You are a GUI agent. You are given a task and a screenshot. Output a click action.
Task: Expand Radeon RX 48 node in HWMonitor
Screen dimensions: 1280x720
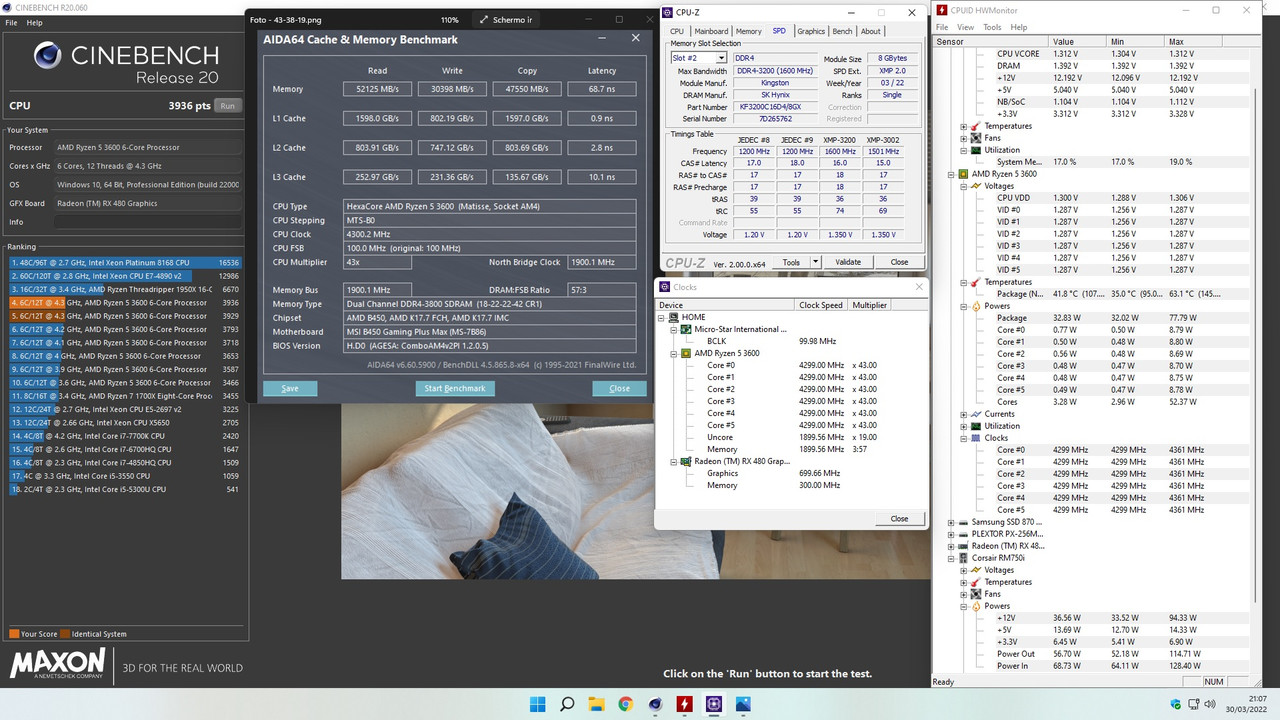pos(951,546)
